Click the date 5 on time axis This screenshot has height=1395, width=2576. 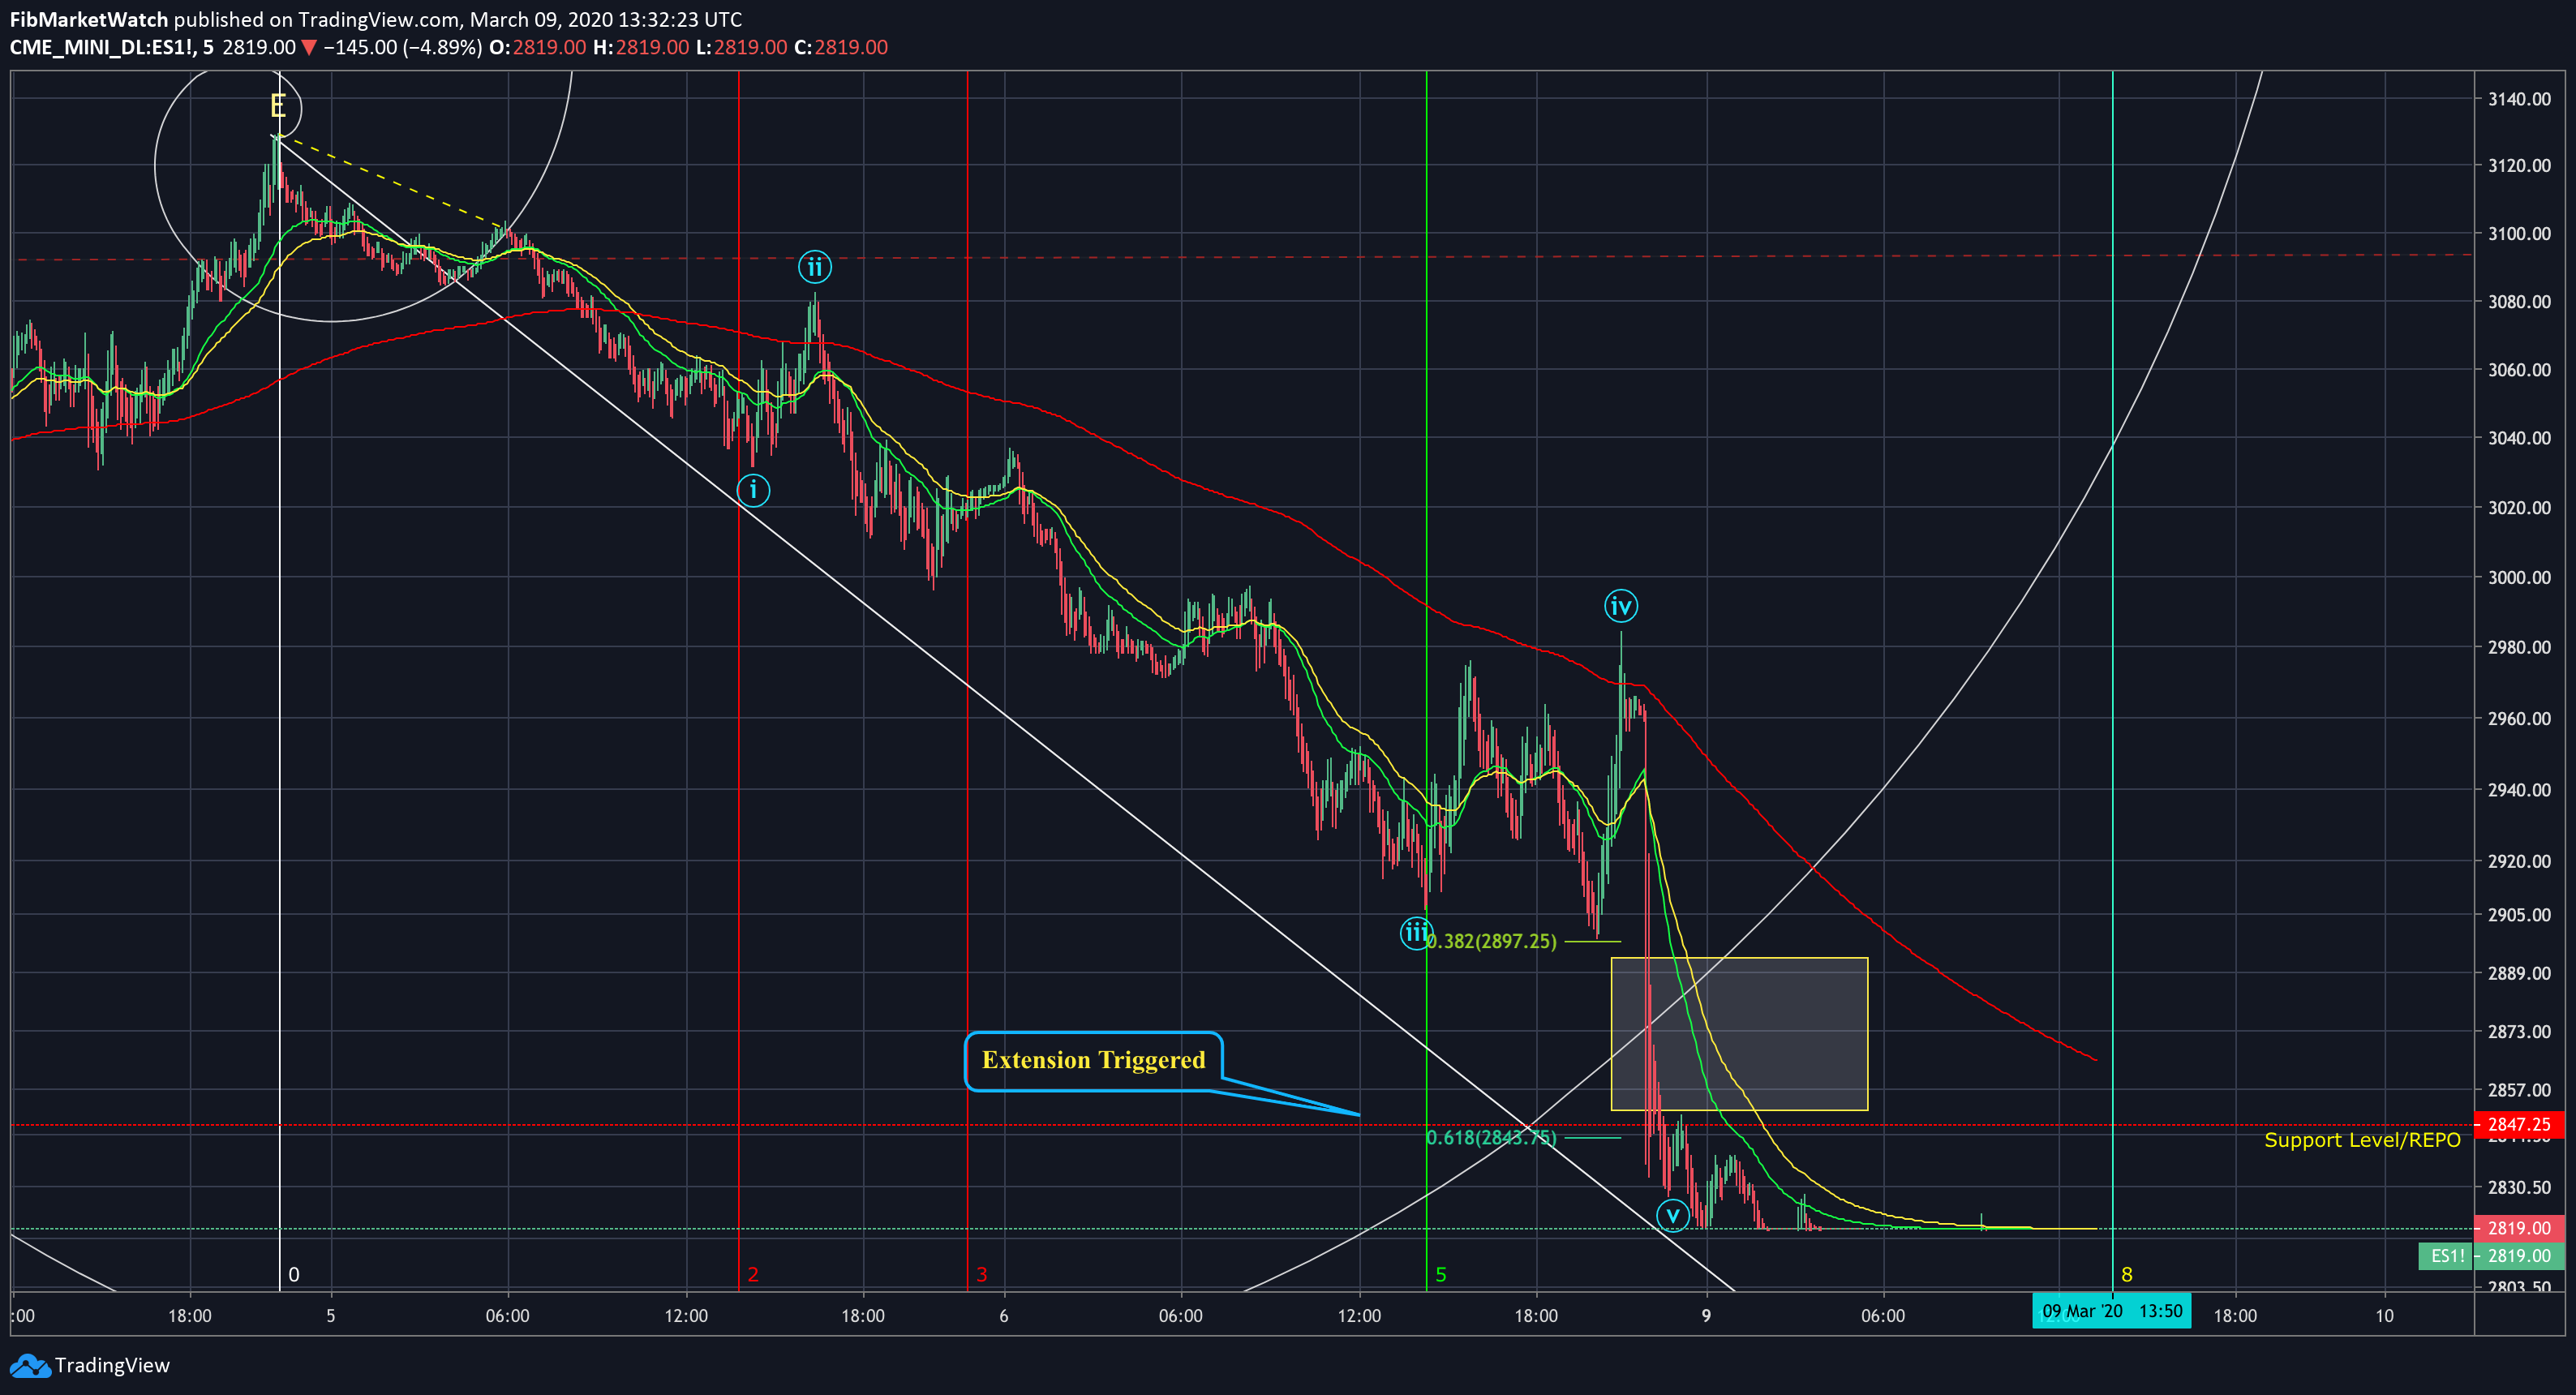pyautogui.click(x=330, y=1315)
